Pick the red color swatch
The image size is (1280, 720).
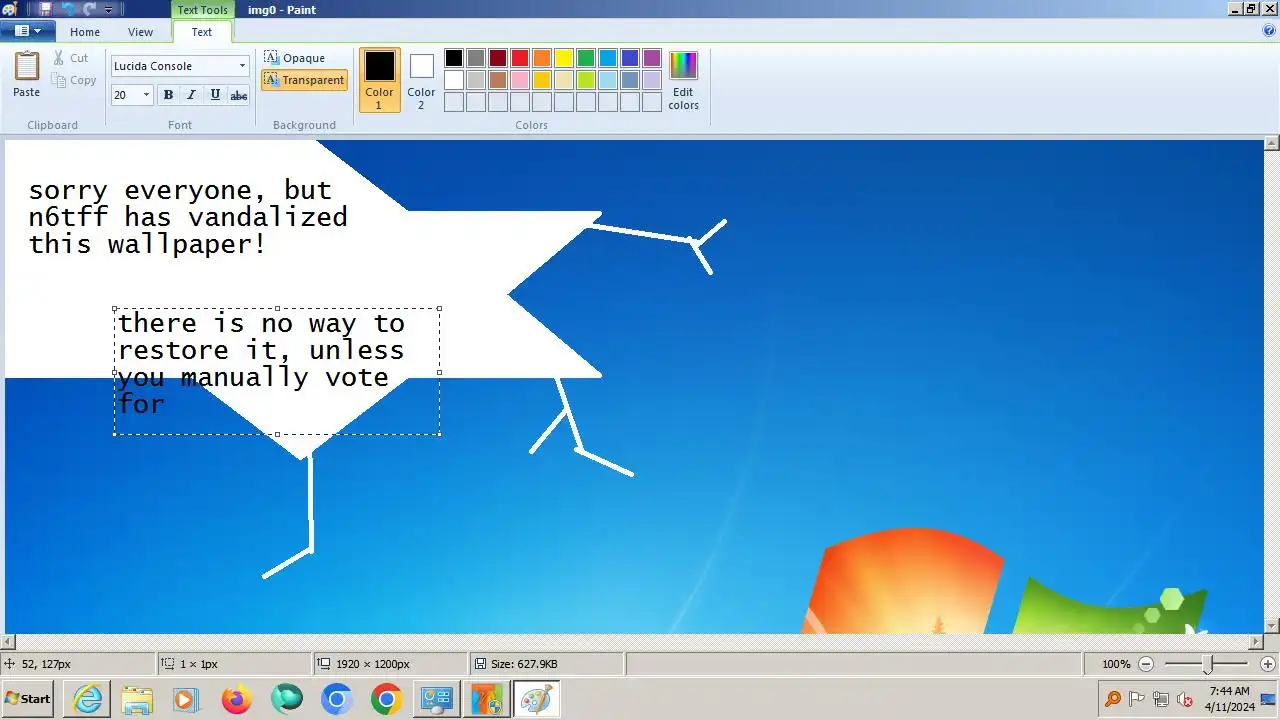coord(520,58)
